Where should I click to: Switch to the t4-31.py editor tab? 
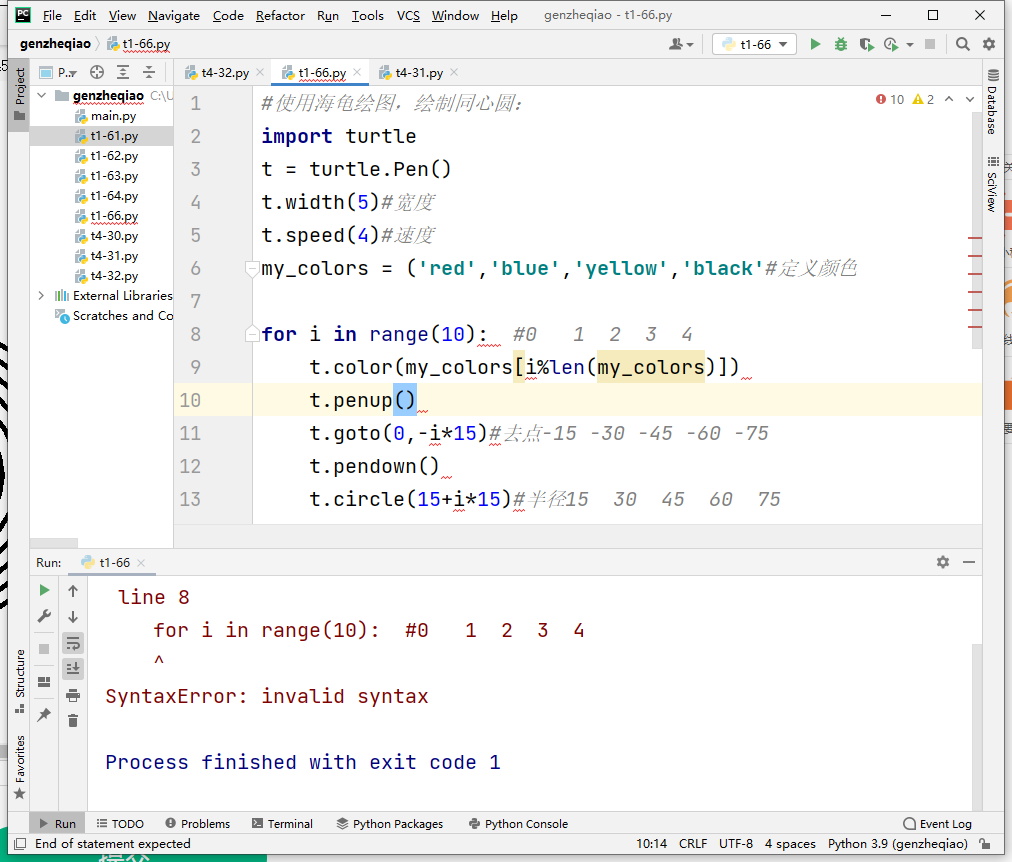point(418,73)
